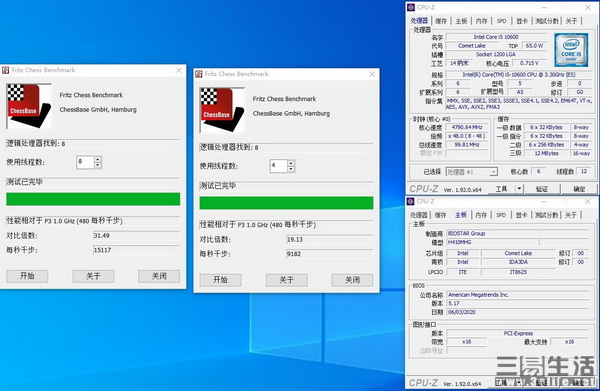This screenshot has height=391, width=600.
Task: Click thread count field showing 4
Action: click(279, 166)
